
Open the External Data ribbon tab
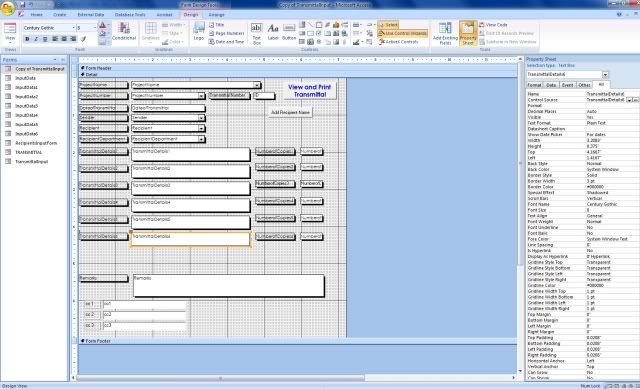coord(91,15)
